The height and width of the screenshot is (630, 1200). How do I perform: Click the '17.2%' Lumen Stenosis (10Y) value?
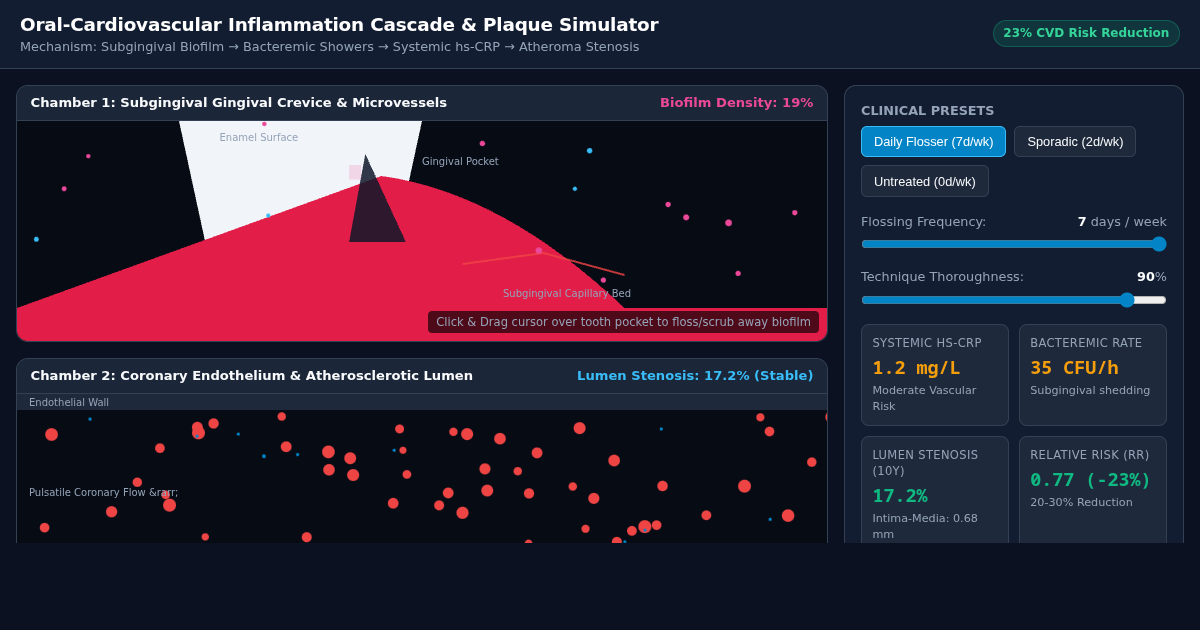[900, 496]
